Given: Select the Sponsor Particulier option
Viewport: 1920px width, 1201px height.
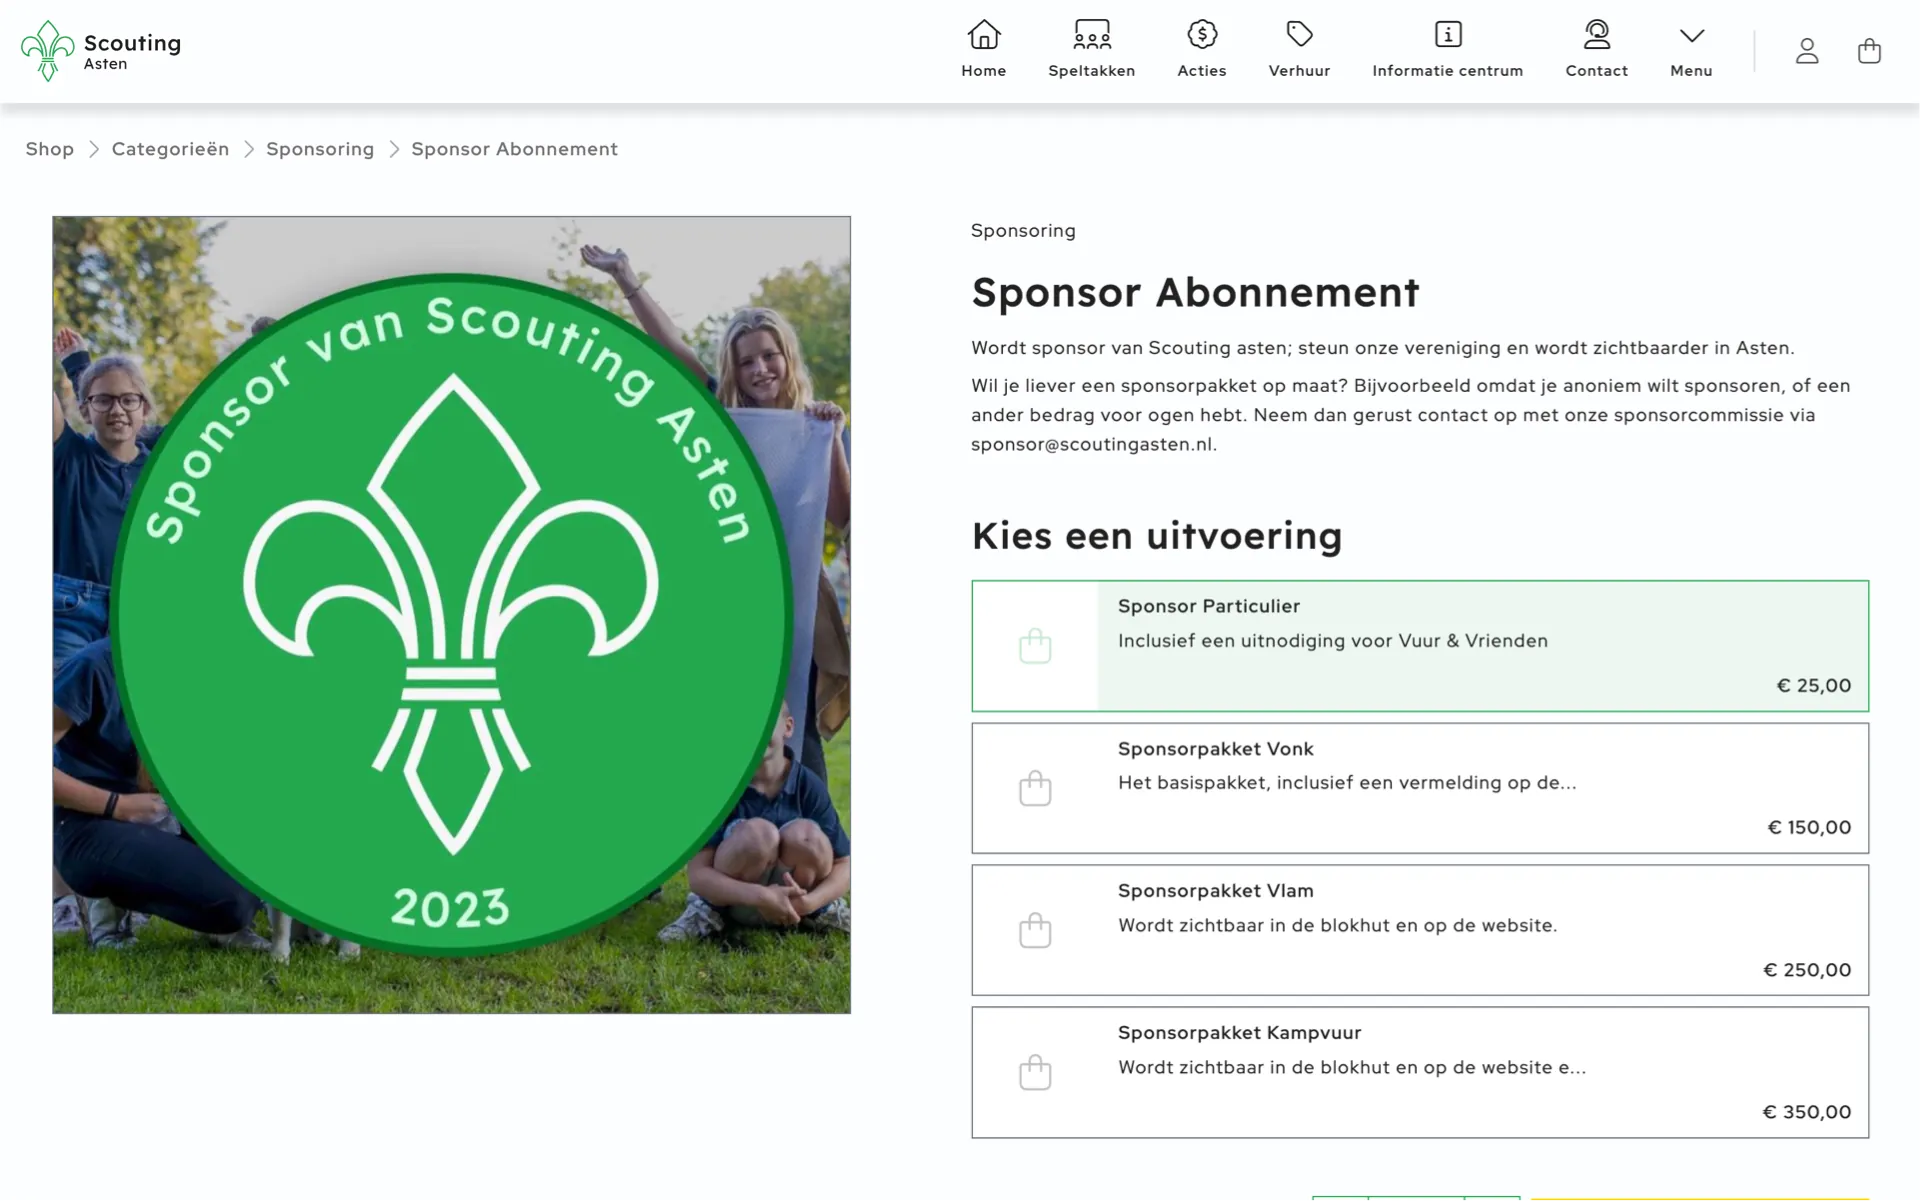Looking at the screenshot, I should click(1420, 646).
